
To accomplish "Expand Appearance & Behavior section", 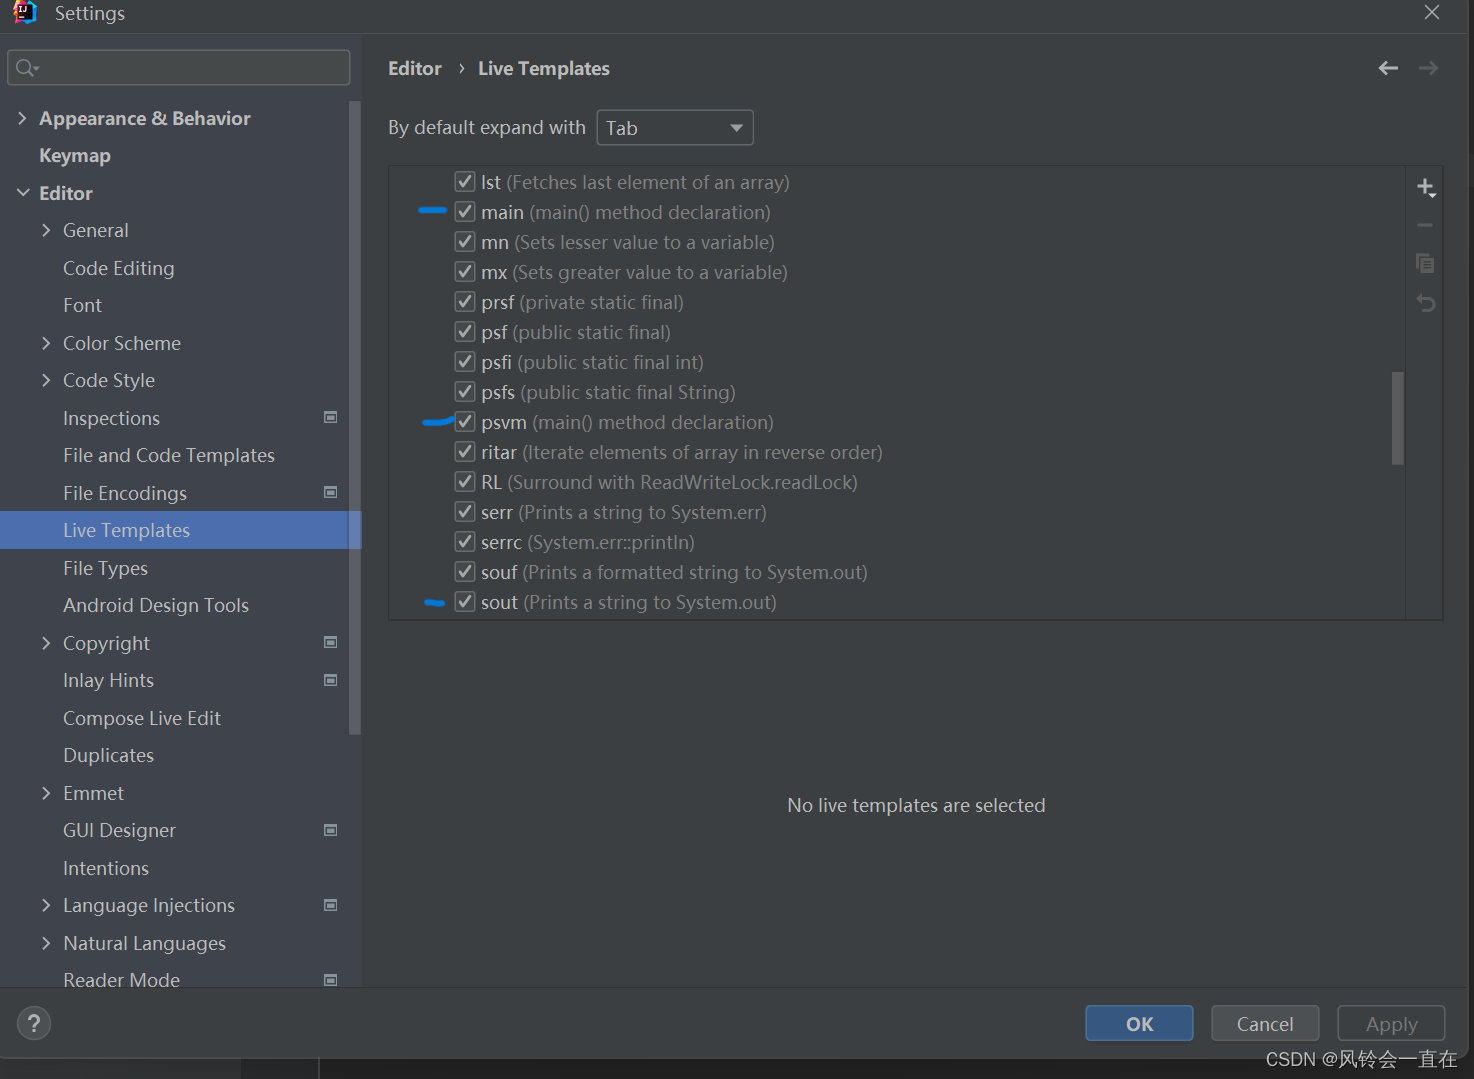I will pyautogui.click(x=22, y=118).
